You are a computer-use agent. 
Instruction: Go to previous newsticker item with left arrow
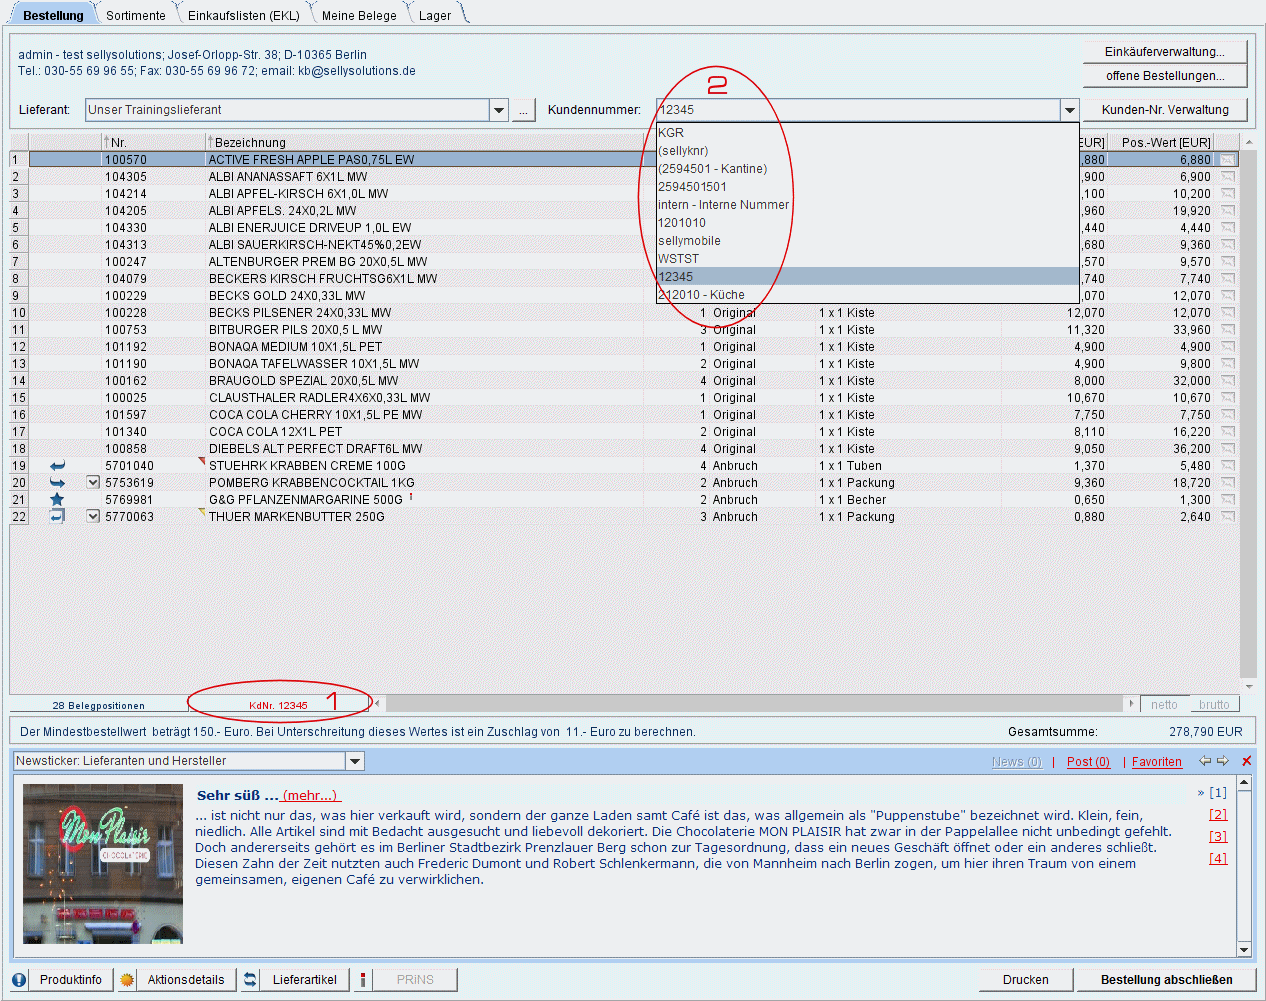[x=1205, y=761]
